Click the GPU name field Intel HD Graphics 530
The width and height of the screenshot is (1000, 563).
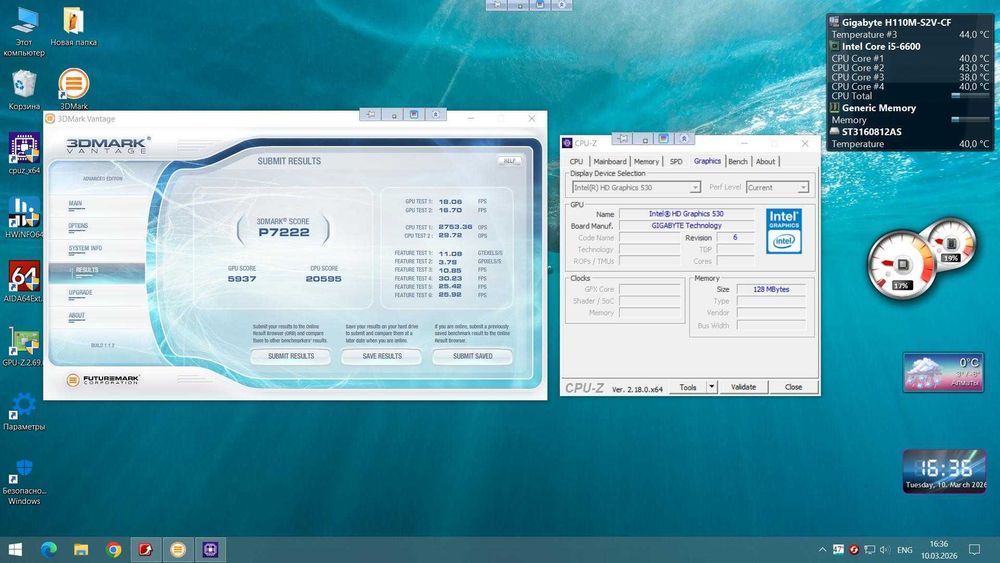point(686,214)
